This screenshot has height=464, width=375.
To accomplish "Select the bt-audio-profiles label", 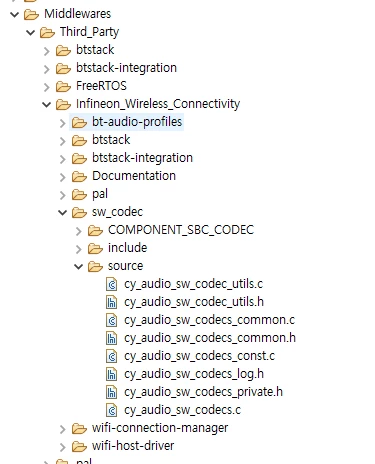I will pos(137,122).
